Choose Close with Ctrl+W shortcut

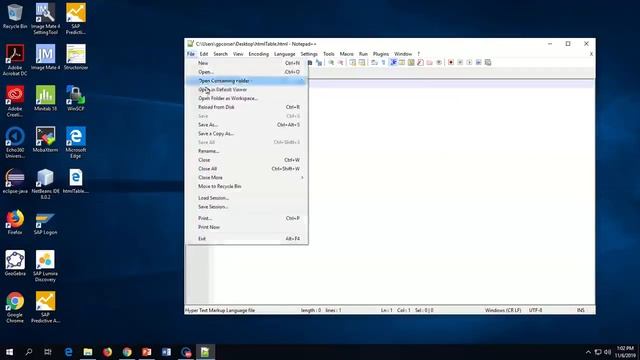pos(247,160)
